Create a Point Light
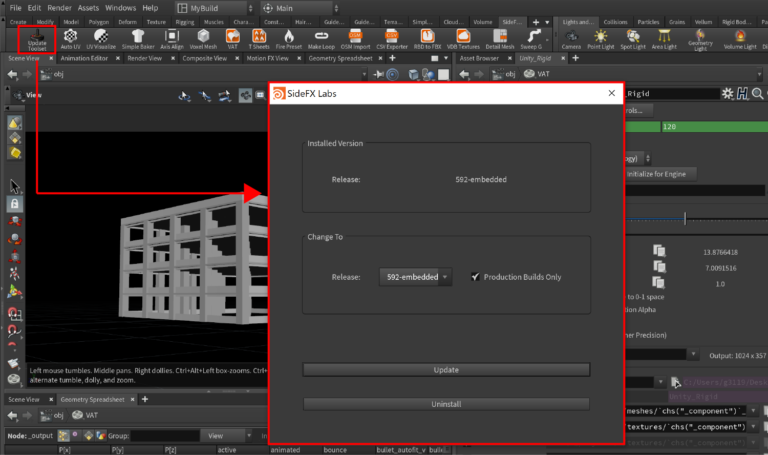 pos(600,39)
